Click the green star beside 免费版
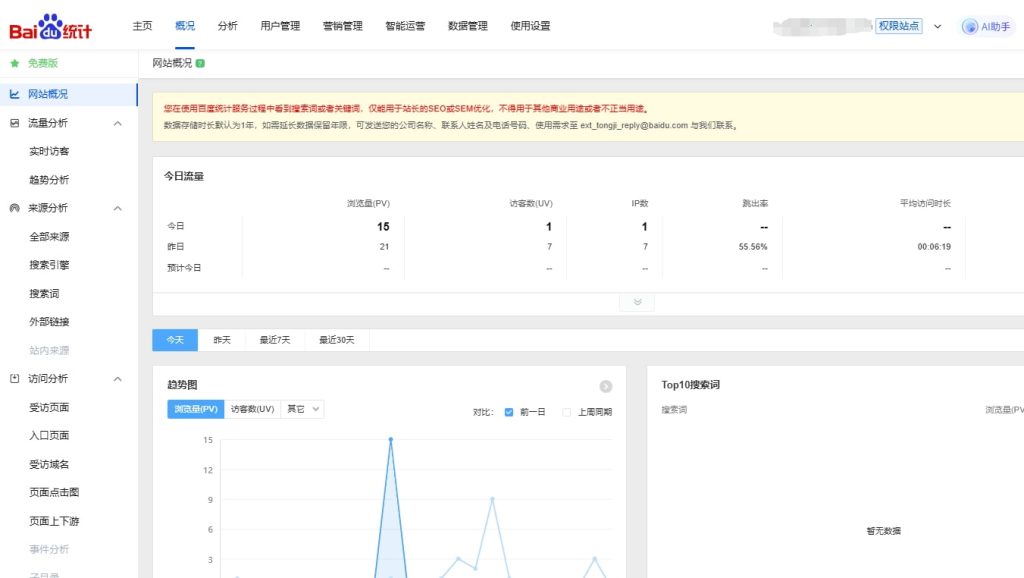The width and height of the screenshot is (1024, 578). point(14,63)
